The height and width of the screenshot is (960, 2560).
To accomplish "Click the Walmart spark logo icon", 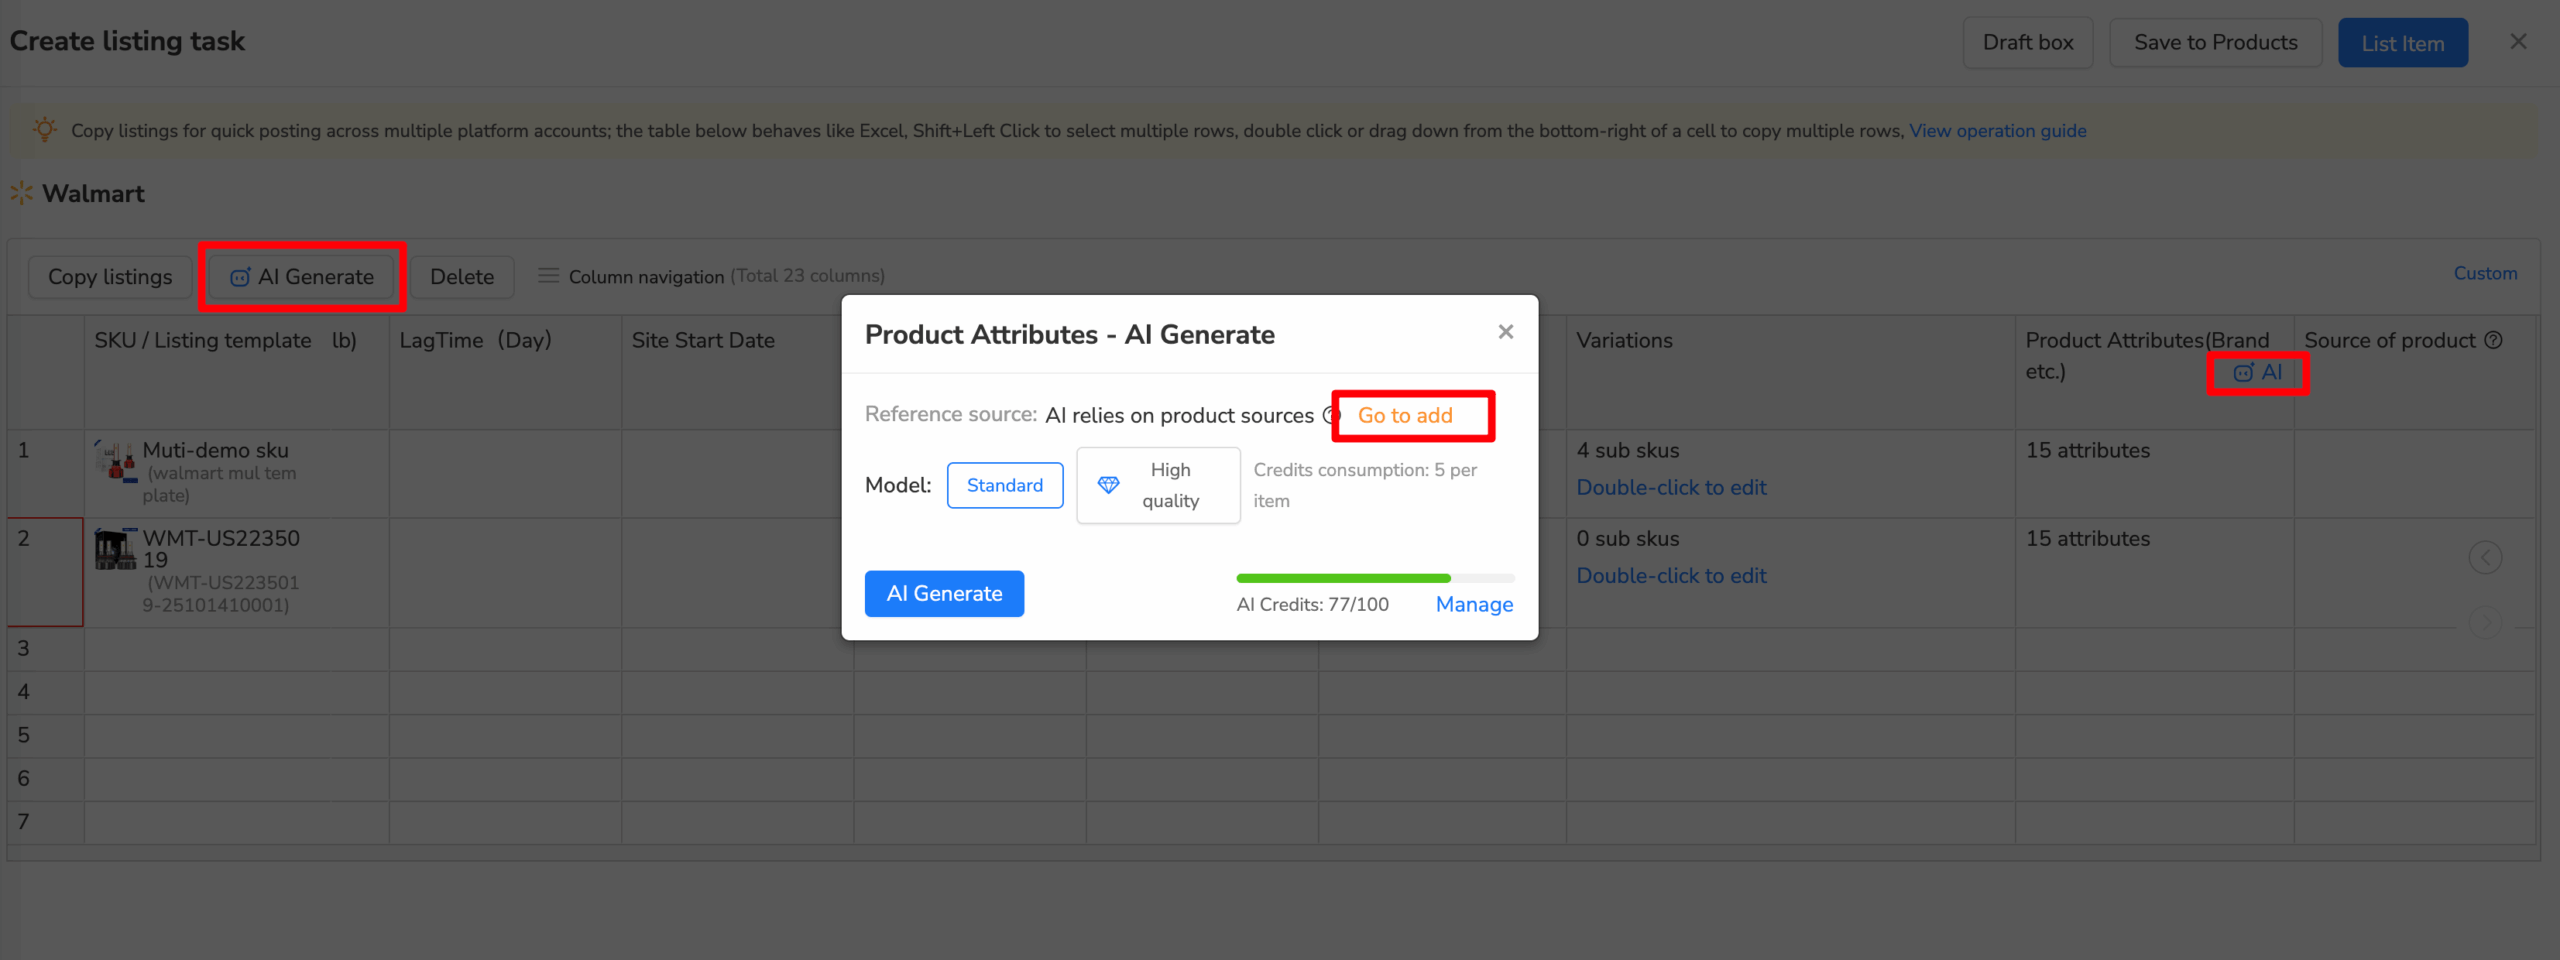I will (x=22, y=193).
